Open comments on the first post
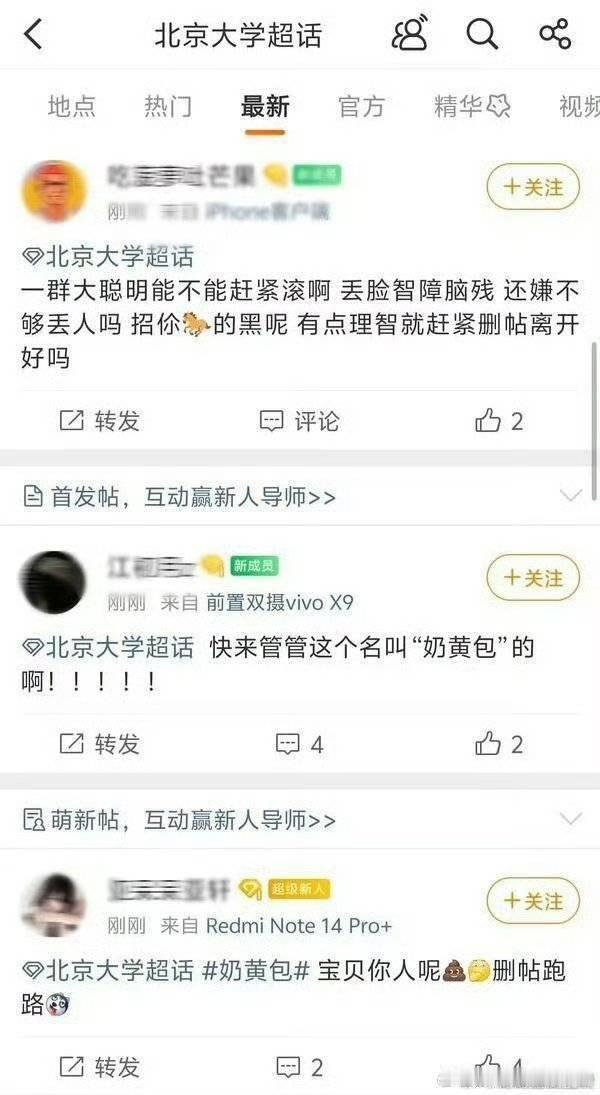Viewport: 600px width, 1095px height. 299,421
